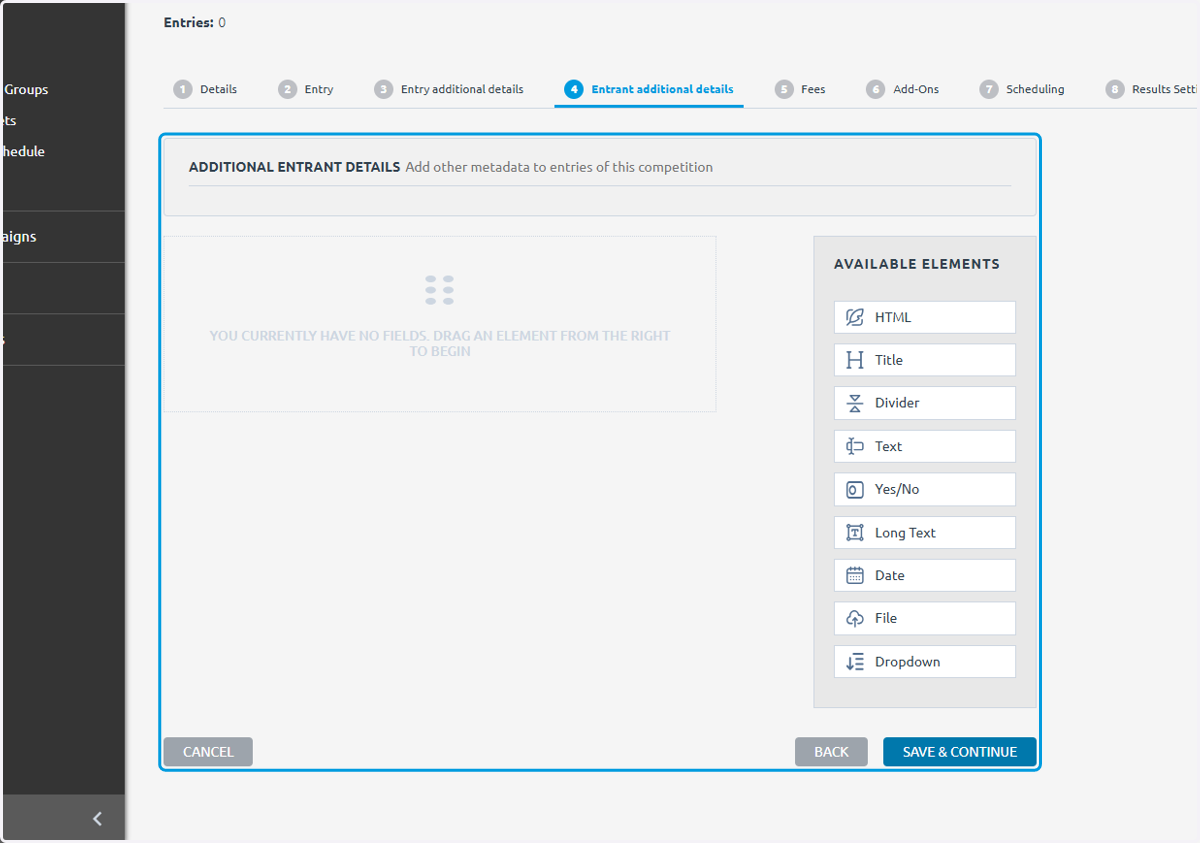Click the drag grip dots in empty fields area
1200x843 pixels.
[439, 290]
